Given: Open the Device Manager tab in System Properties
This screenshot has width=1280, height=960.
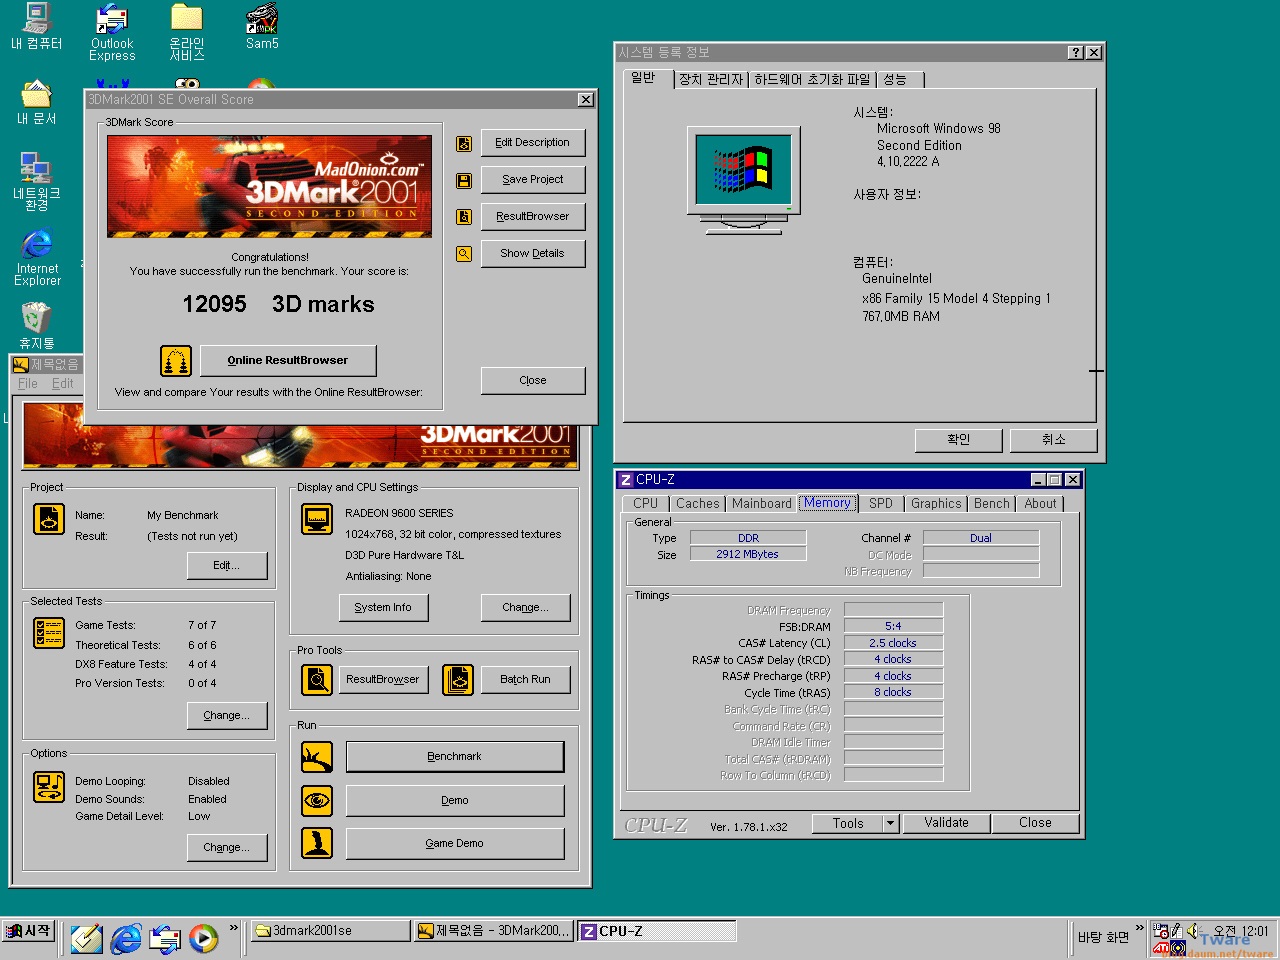Looking at the screenshot, I should point(711,80).
